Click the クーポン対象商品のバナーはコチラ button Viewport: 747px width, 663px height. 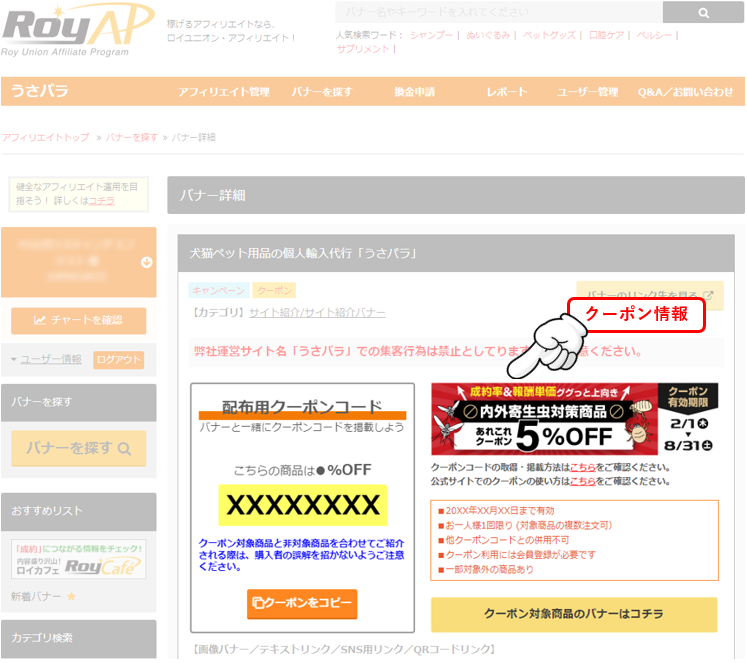[x=573, y=614]
